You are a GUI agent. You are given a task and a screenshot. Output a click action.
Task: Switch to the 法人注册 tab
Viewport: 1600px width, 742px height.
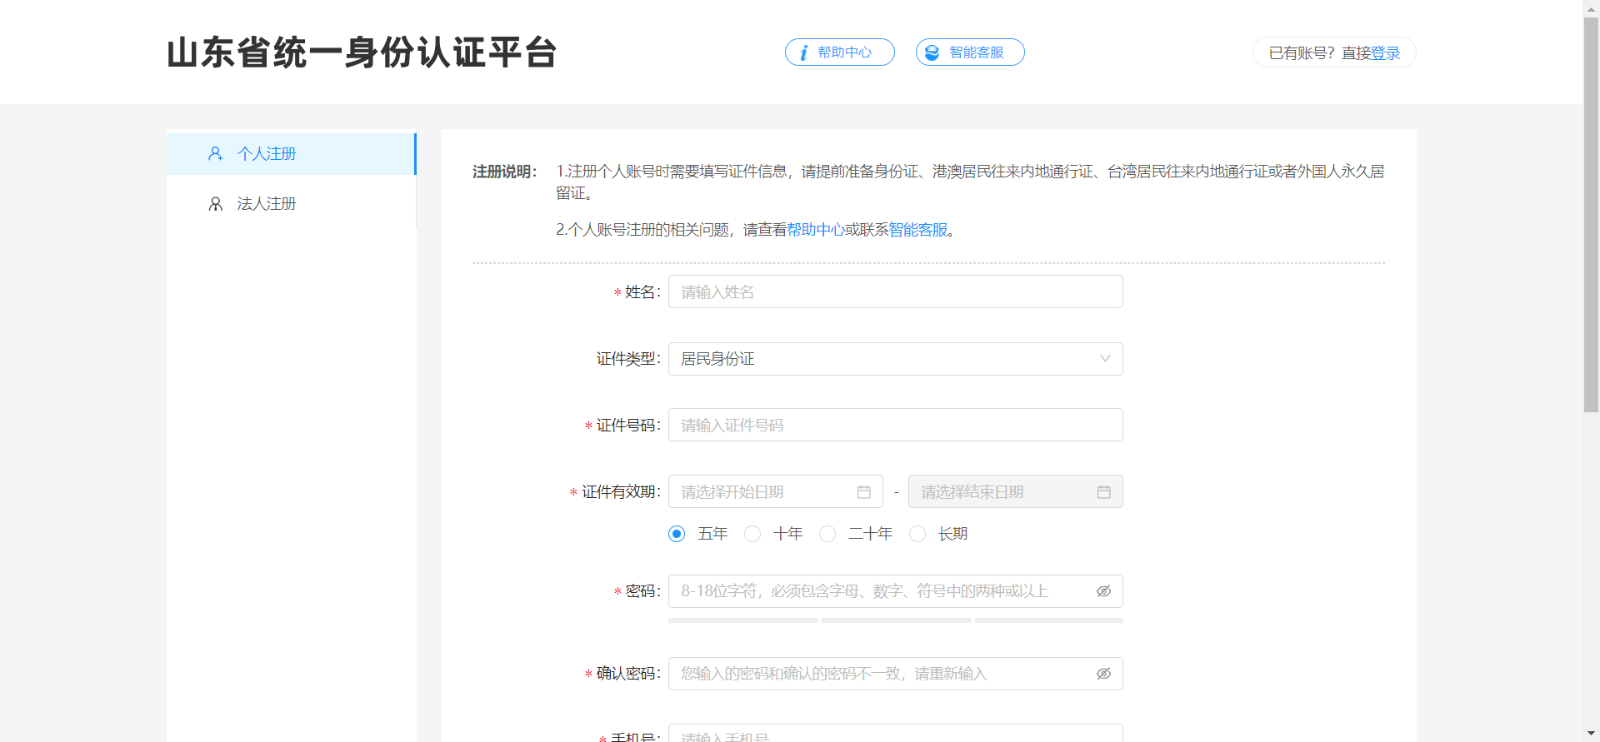pyautogui.click(x=291, y=204)
